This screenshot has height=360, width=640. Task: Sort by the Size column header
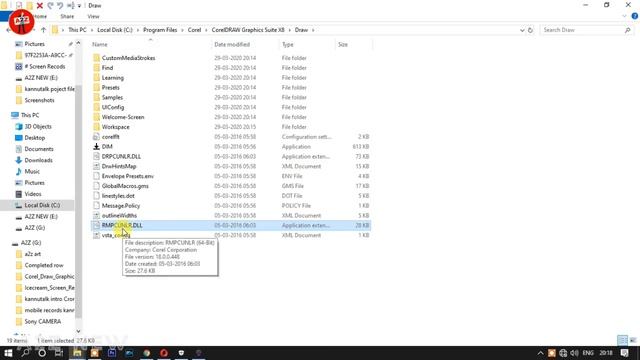(x=343, y=44)
